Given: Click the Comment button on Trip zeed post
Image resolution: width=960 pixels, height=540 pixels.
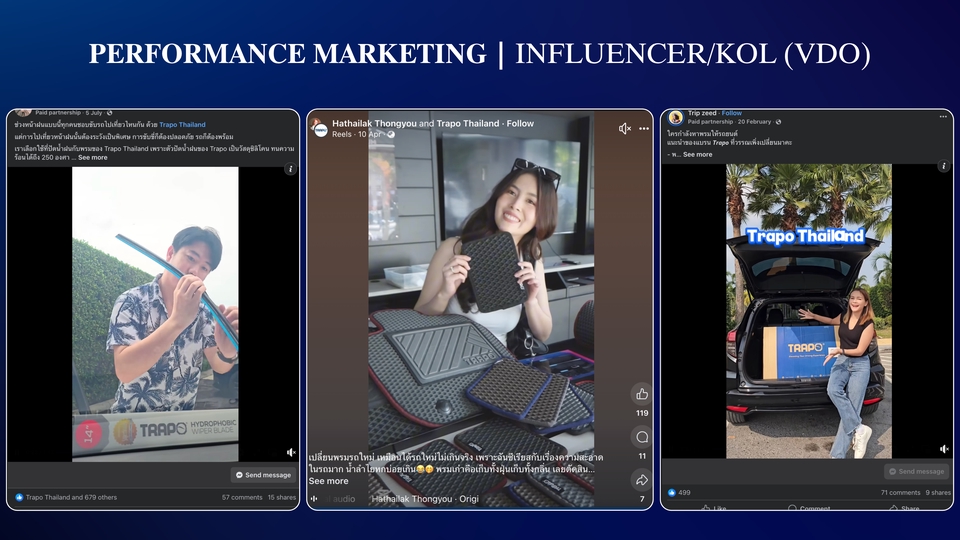Looking at the screenshot, I should tap(809, 508).
